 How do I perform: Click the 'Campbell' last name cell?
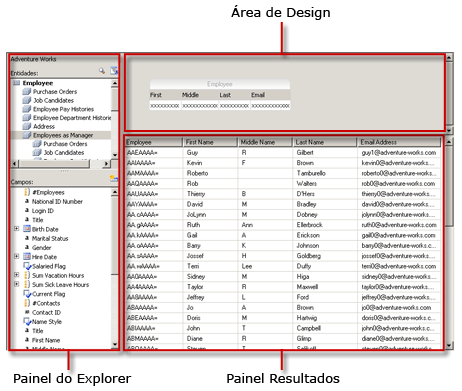point(325,328)
